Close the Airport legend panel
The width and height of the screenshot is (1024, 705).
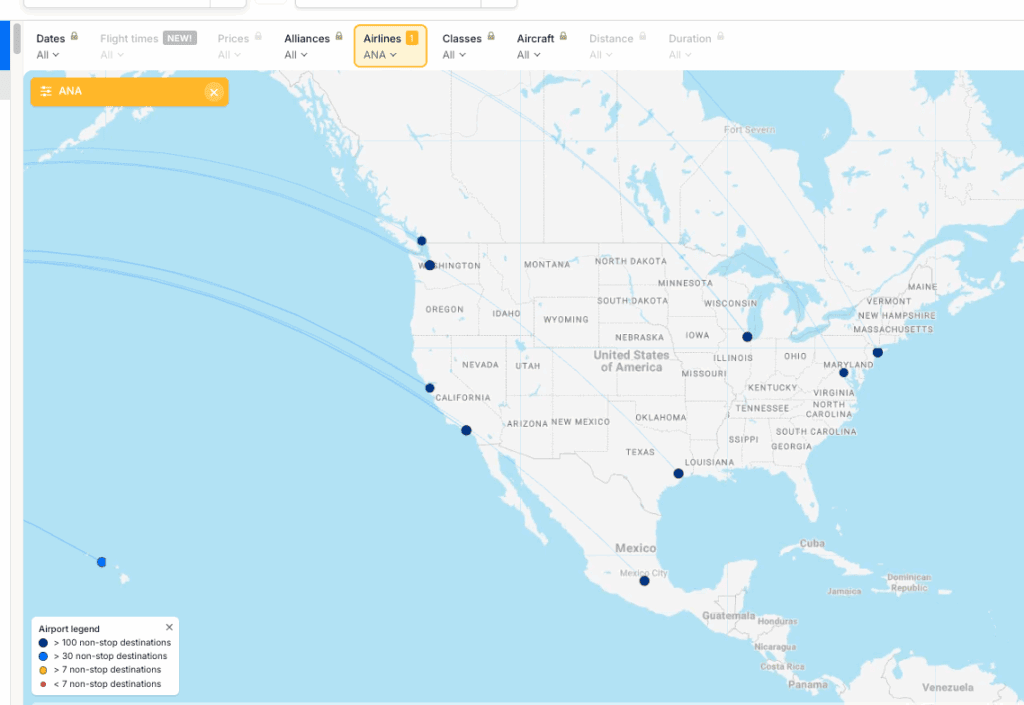tap(169, 627)
